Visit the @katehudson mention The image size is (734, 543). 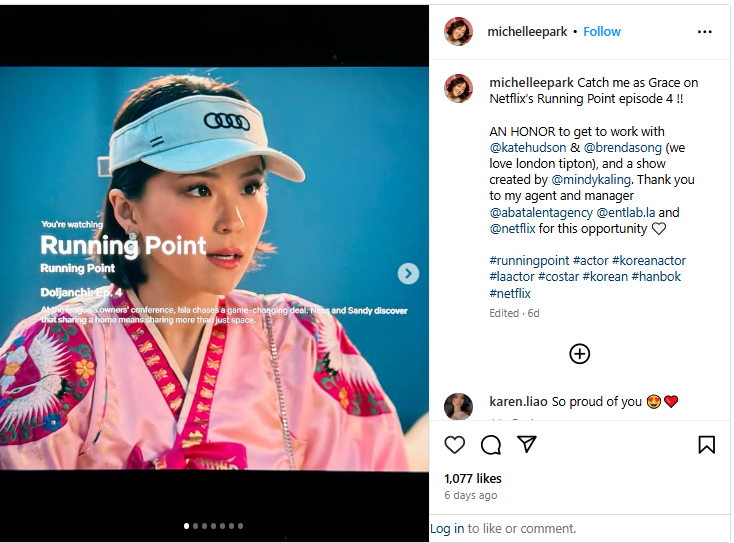click(x=528, y=147)
